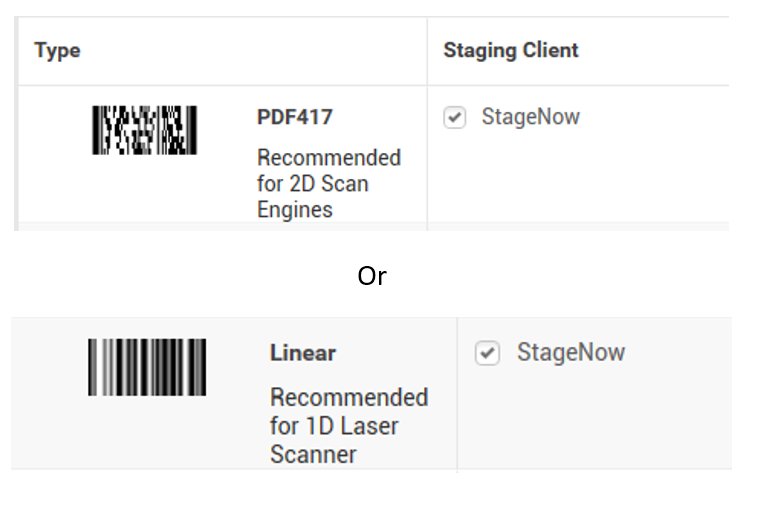Click the bold PDF417 title
Viewport: 768px width, 511px height.
coord(295,117)
